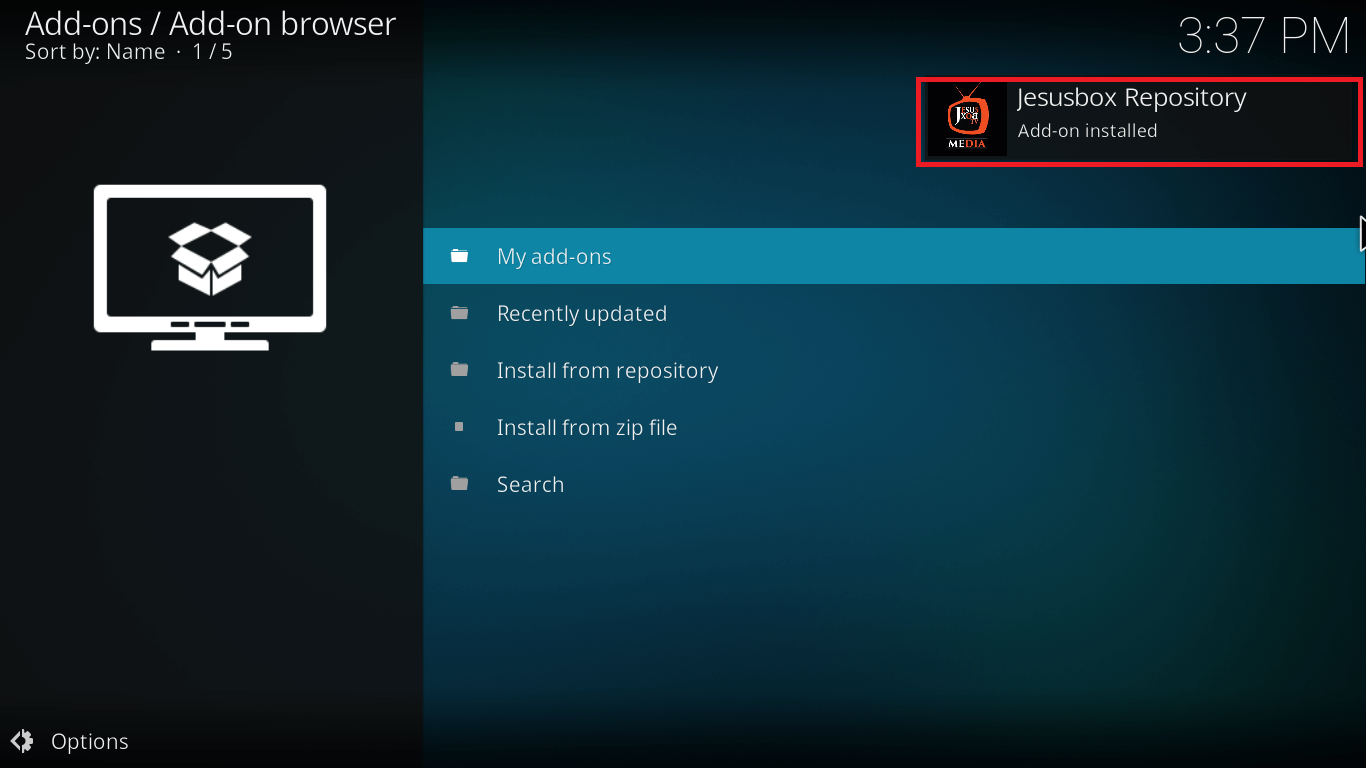This screenshot has height=768, width=1366.
Task: Click the Options gear icon
Action: pyautogui.click(x=22, y=741)
